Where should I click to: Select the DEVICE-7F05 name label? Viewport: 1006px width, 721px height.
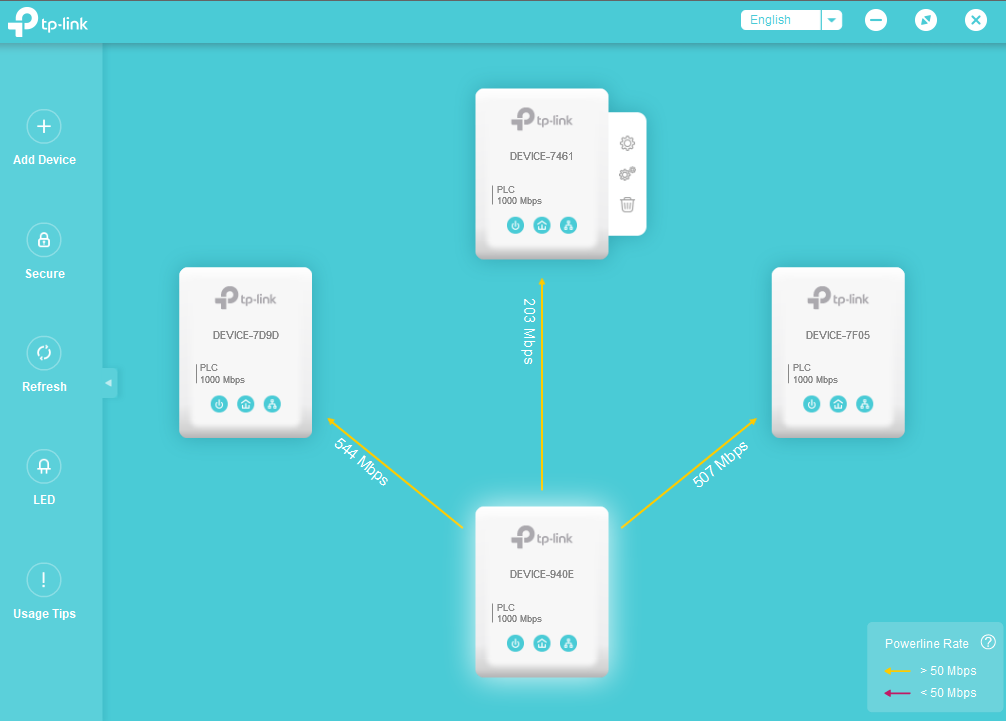838,335
